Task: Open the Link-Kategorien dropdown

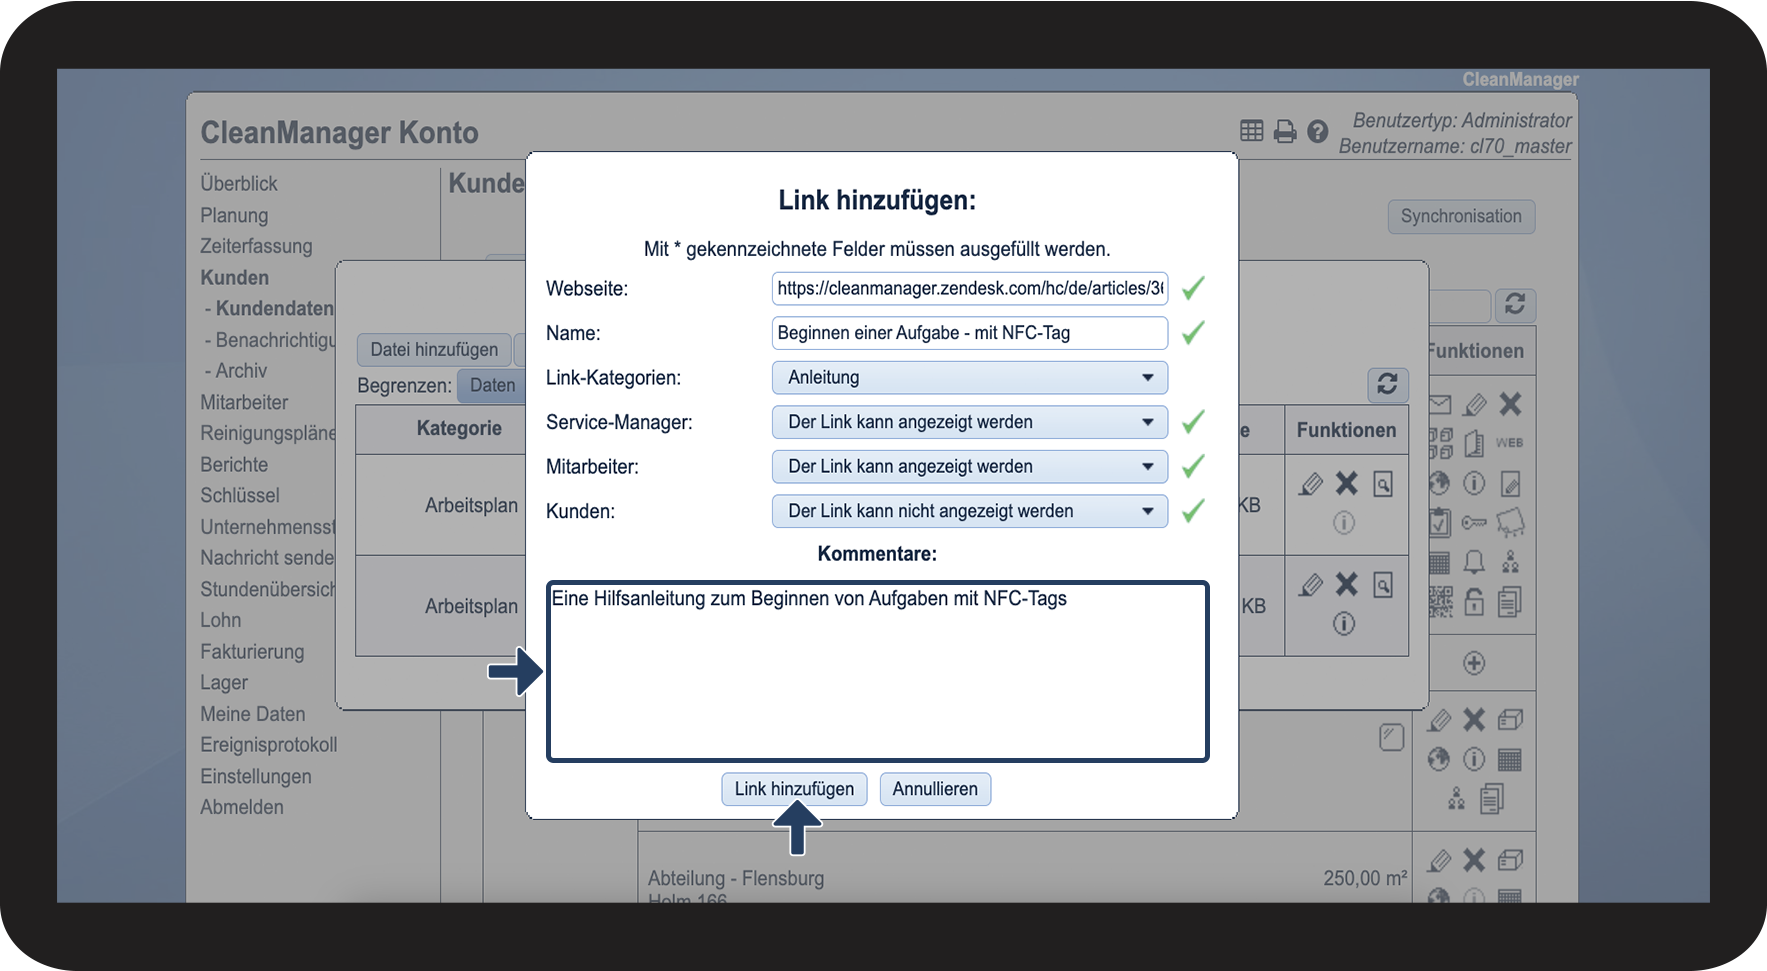Action: [x=969, y=378]
